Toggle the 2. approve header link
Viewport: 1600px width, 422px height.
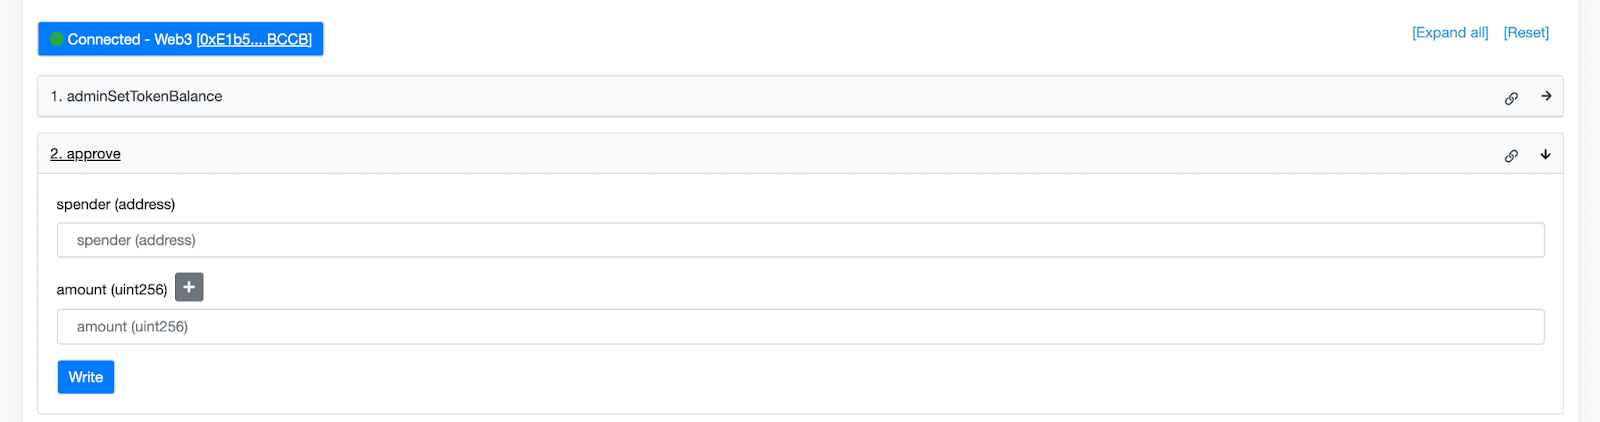point(85,154)
